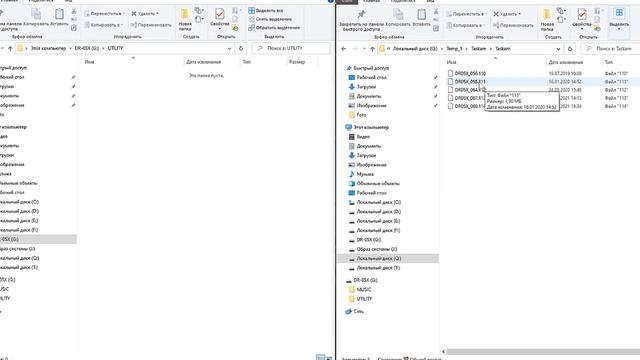
Task: Click horizontal scrollbar in right window file list
Action: coord(543,351)
